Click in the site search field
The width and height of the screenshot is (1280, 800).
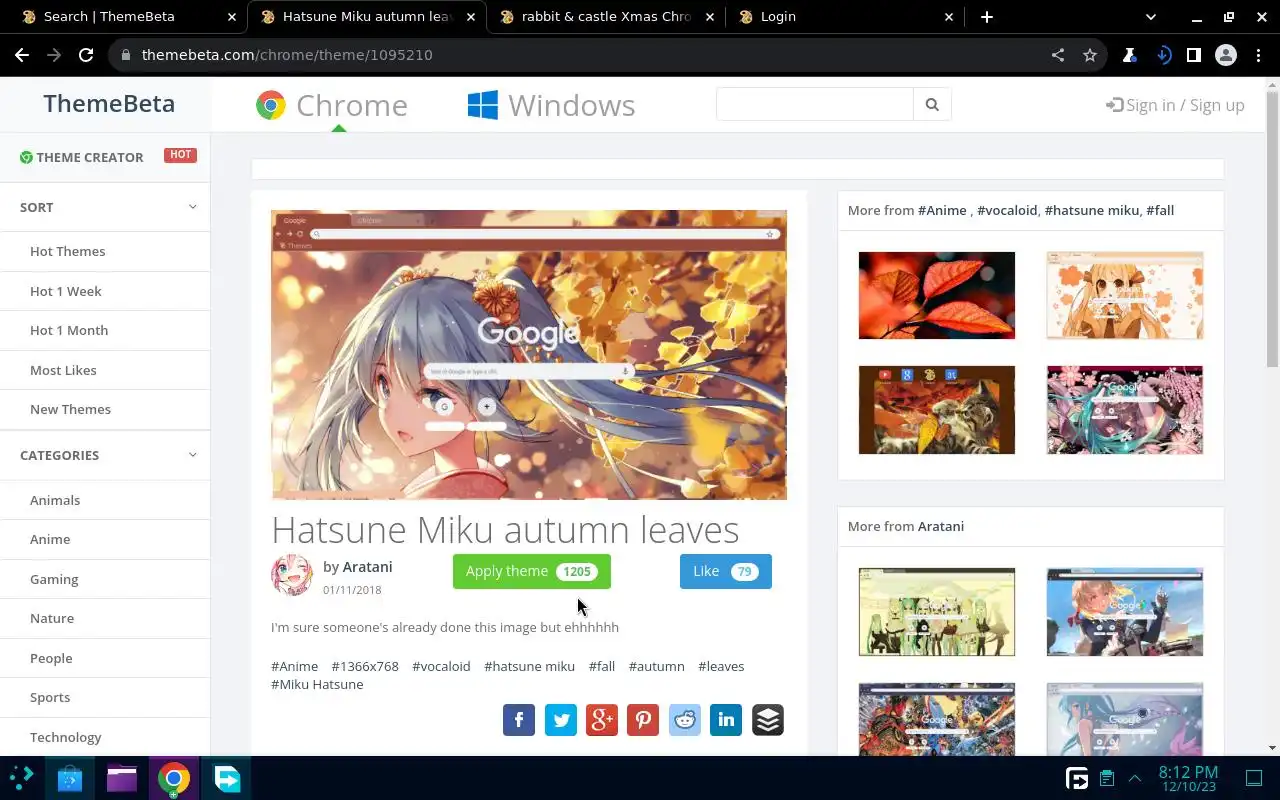click(x=815, y=104)
